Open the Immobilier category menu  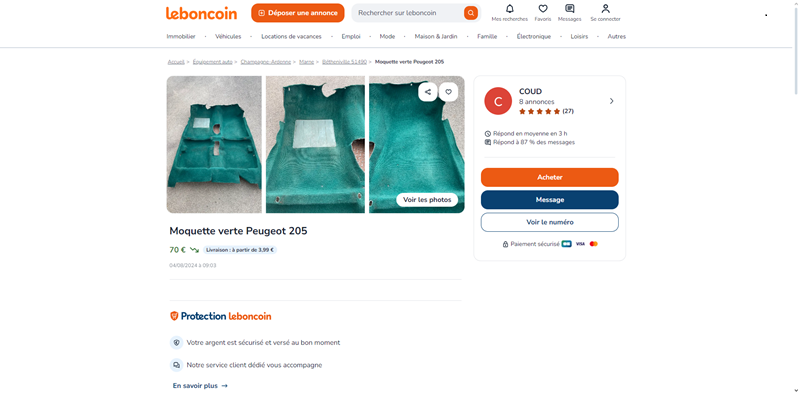click(181, 37)
